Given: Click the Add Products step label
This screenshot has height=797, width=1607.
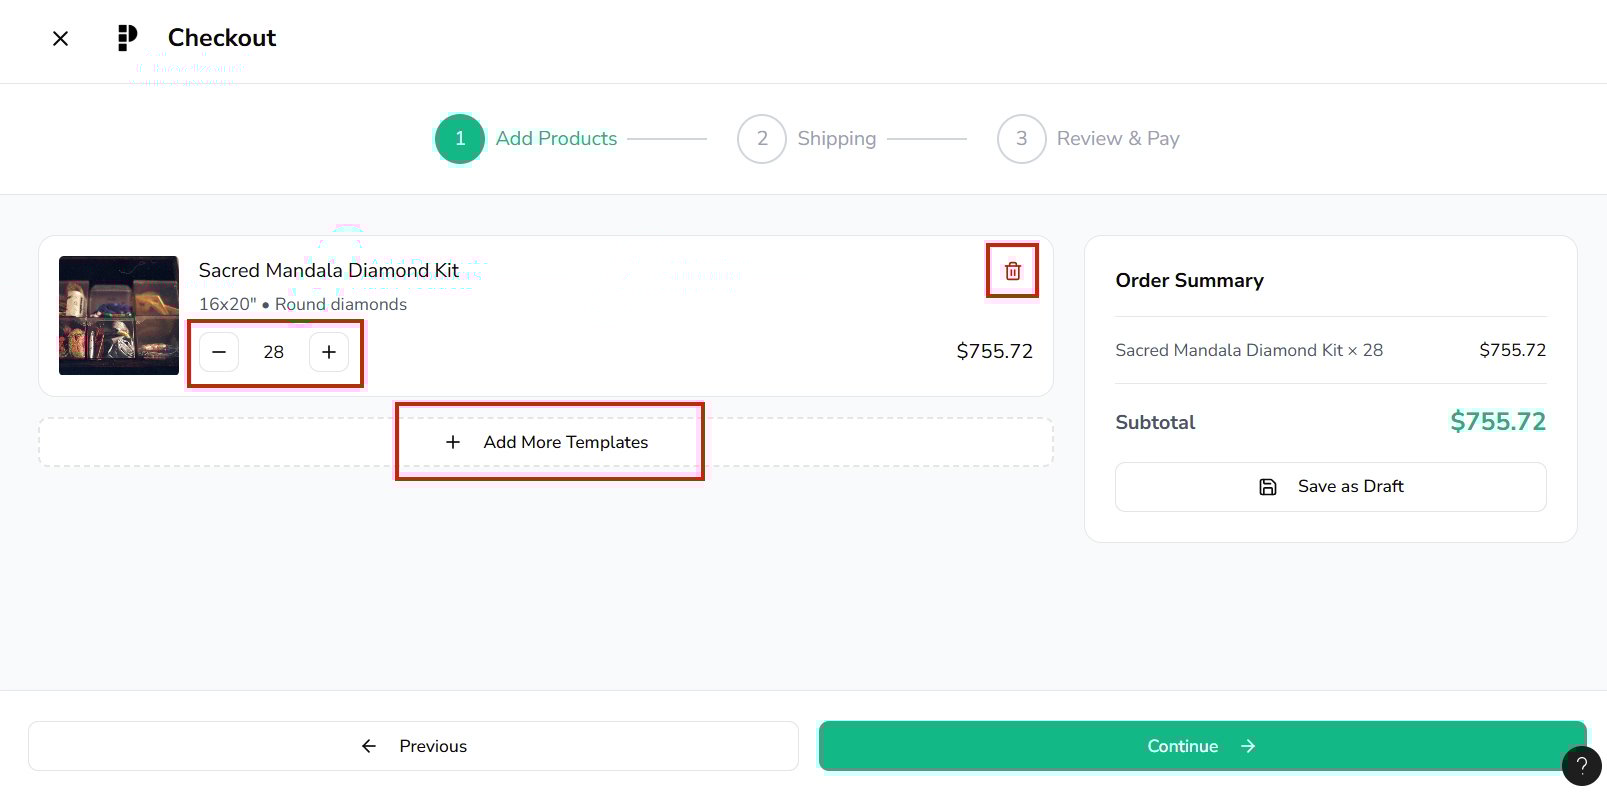Looking at the screenshot, I should 556,139.
